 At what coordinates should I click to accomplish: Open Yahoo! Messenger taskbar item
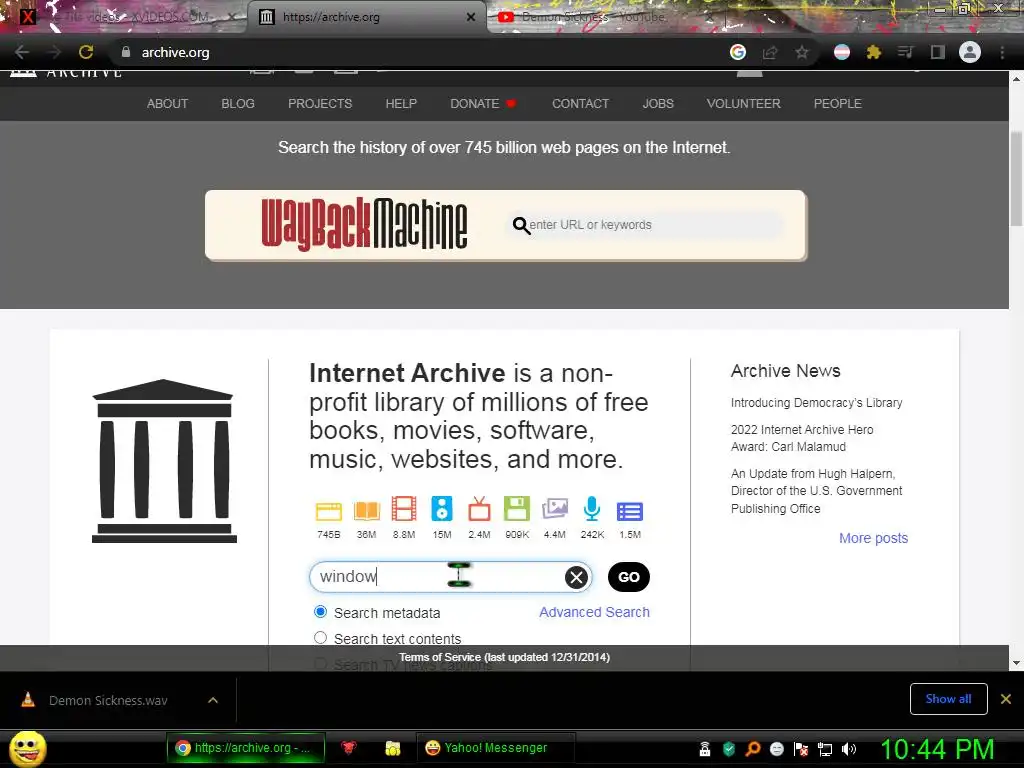pos(496,748)
